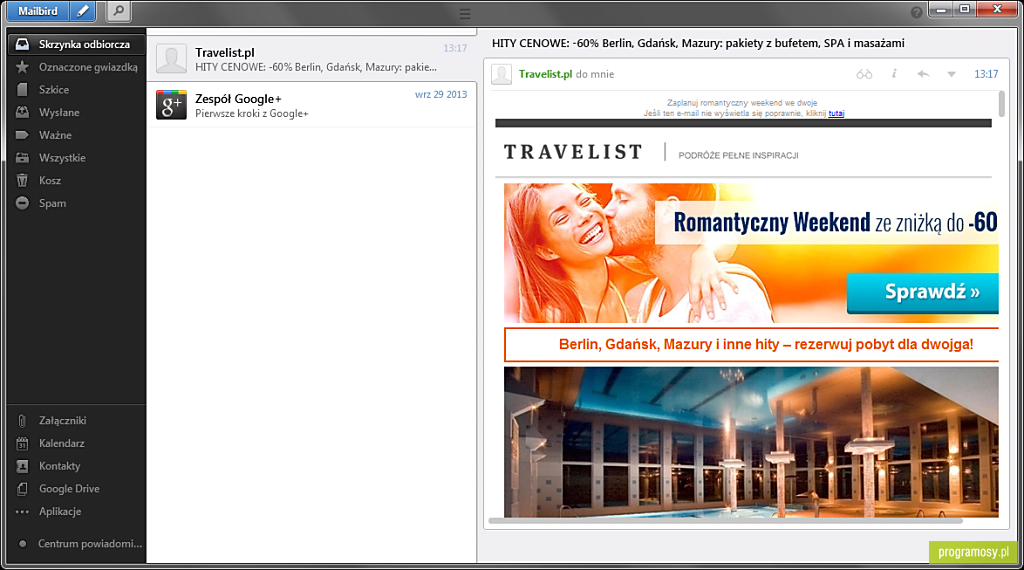Click the Berlin, Gdańsk, Mazury red headline
This screenshot has width=1024, height=570.
(765, 345)
